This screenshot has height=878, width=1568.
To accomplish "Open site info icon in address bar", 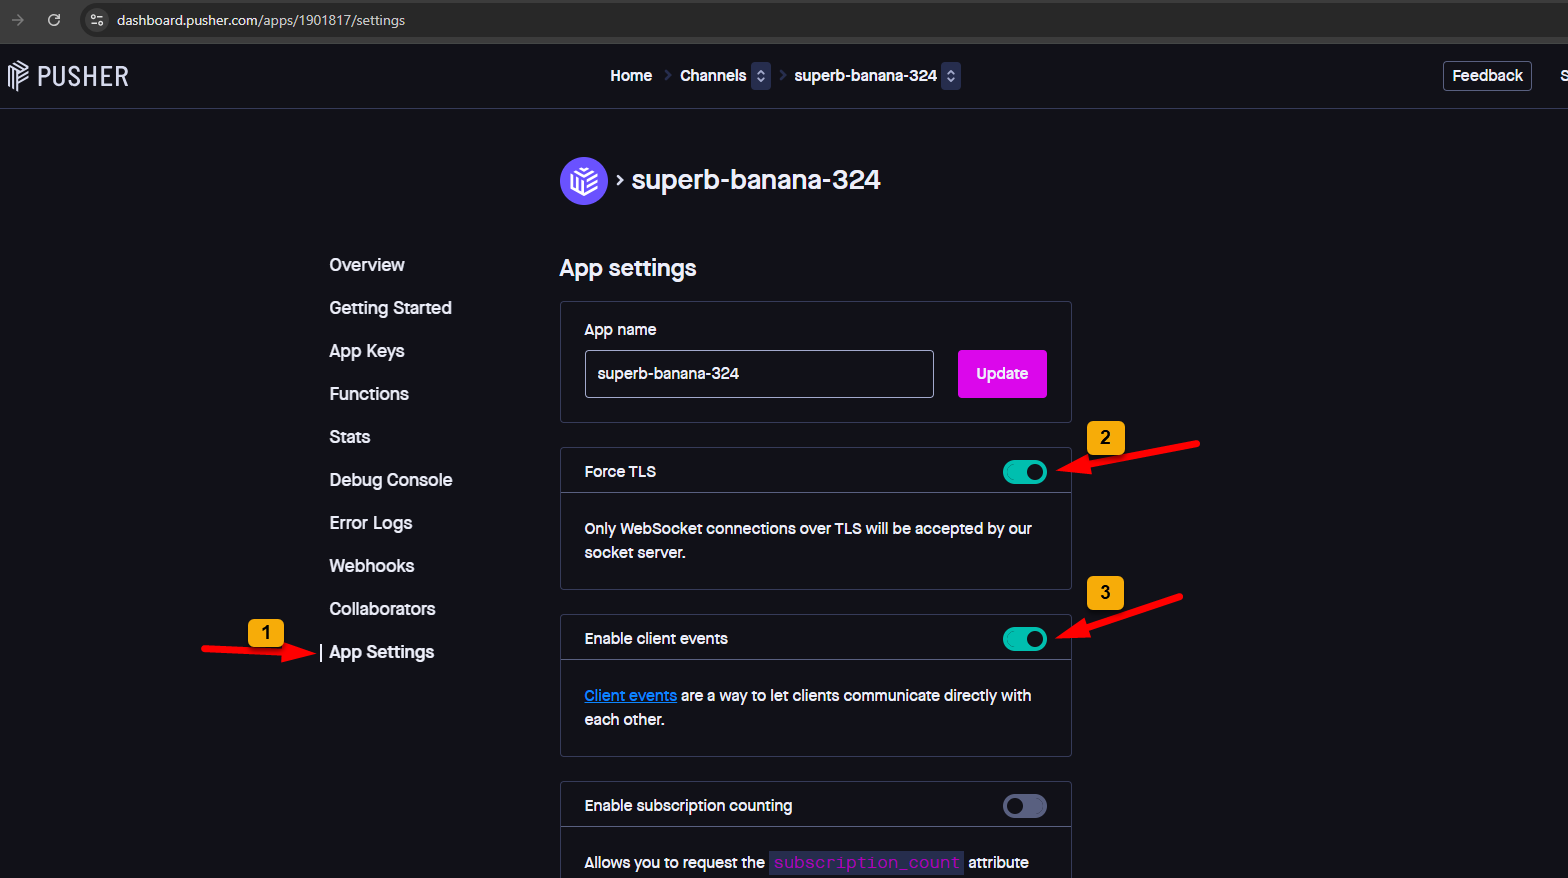I will (97, 20).
